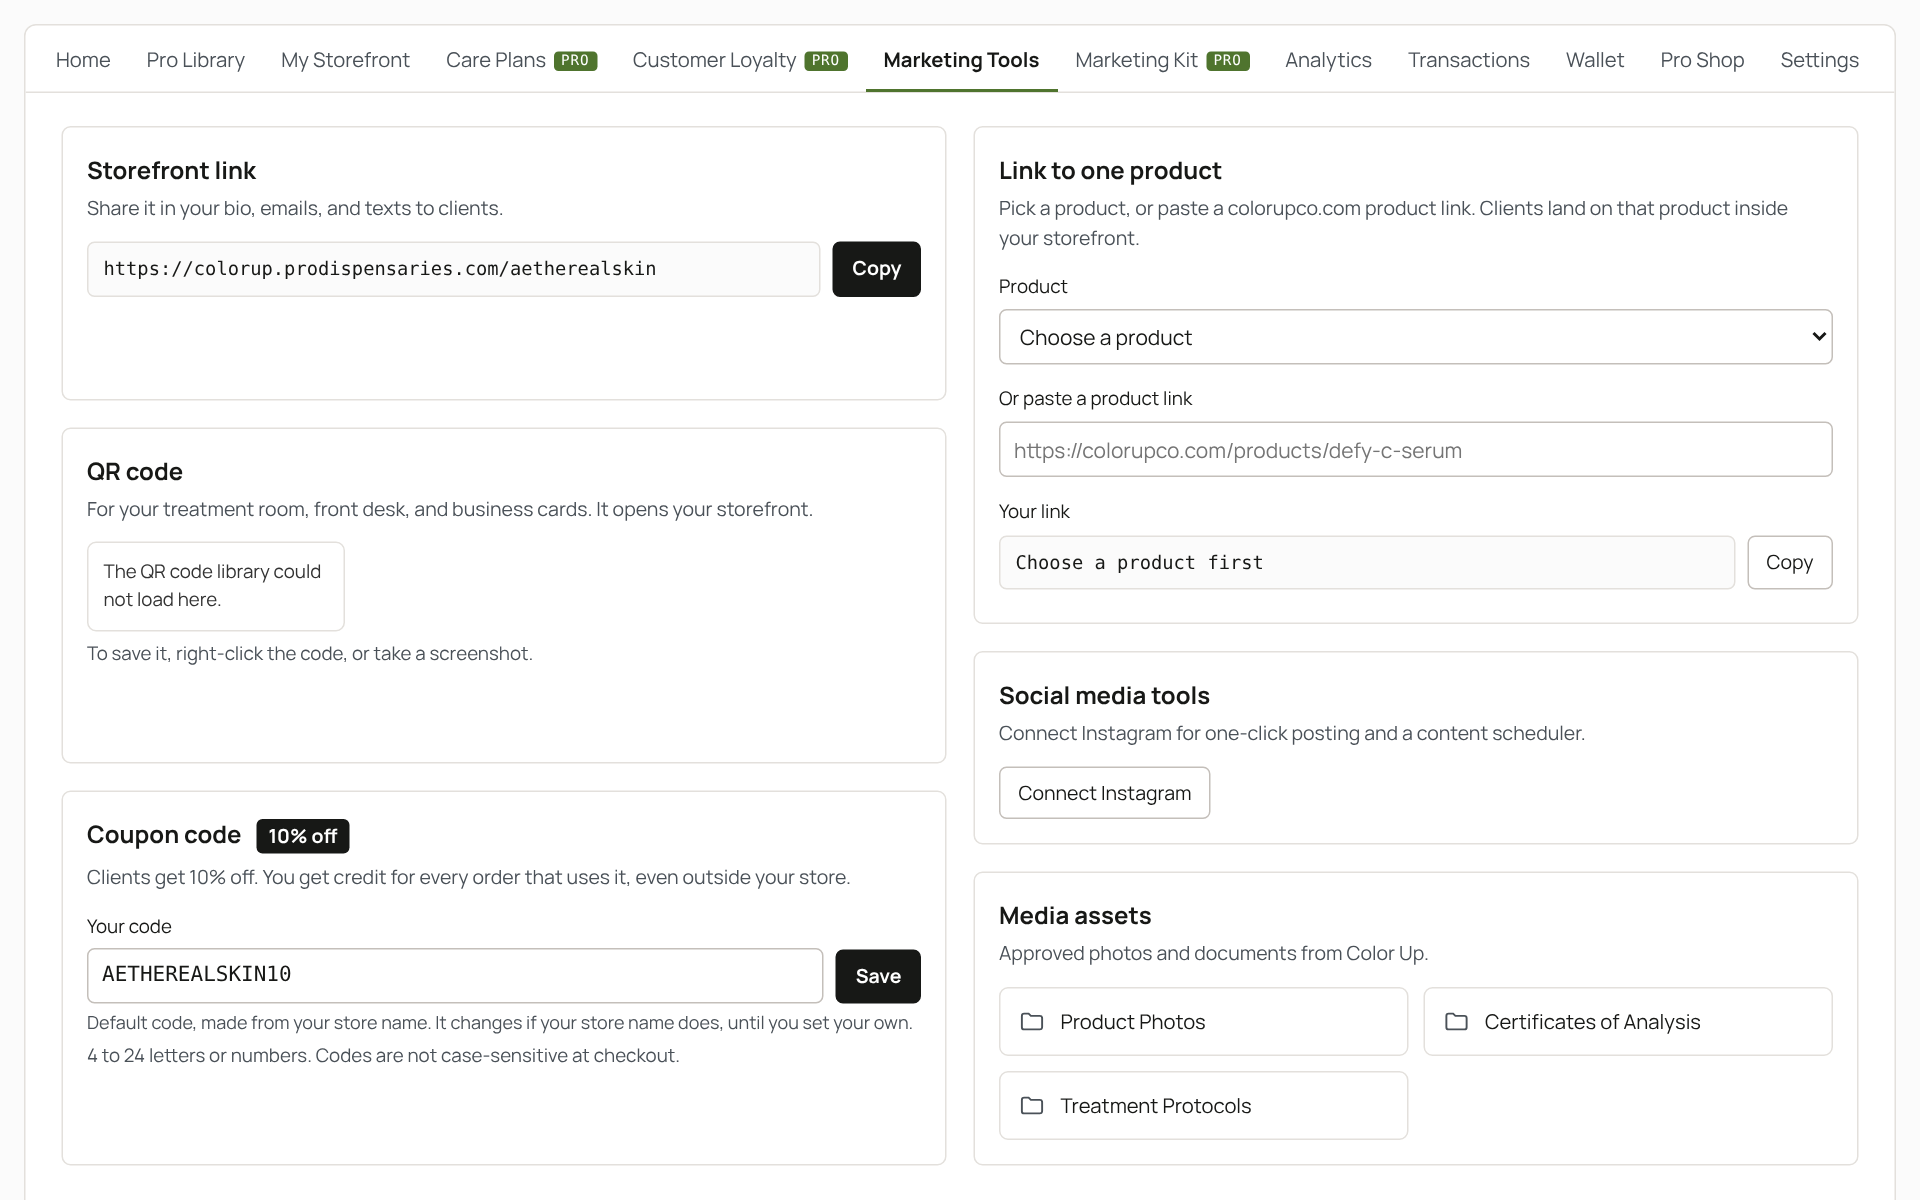Open the Transactions tab
The width and height of the screenshot is (1920, 1200).
(x=1468, y=60)
